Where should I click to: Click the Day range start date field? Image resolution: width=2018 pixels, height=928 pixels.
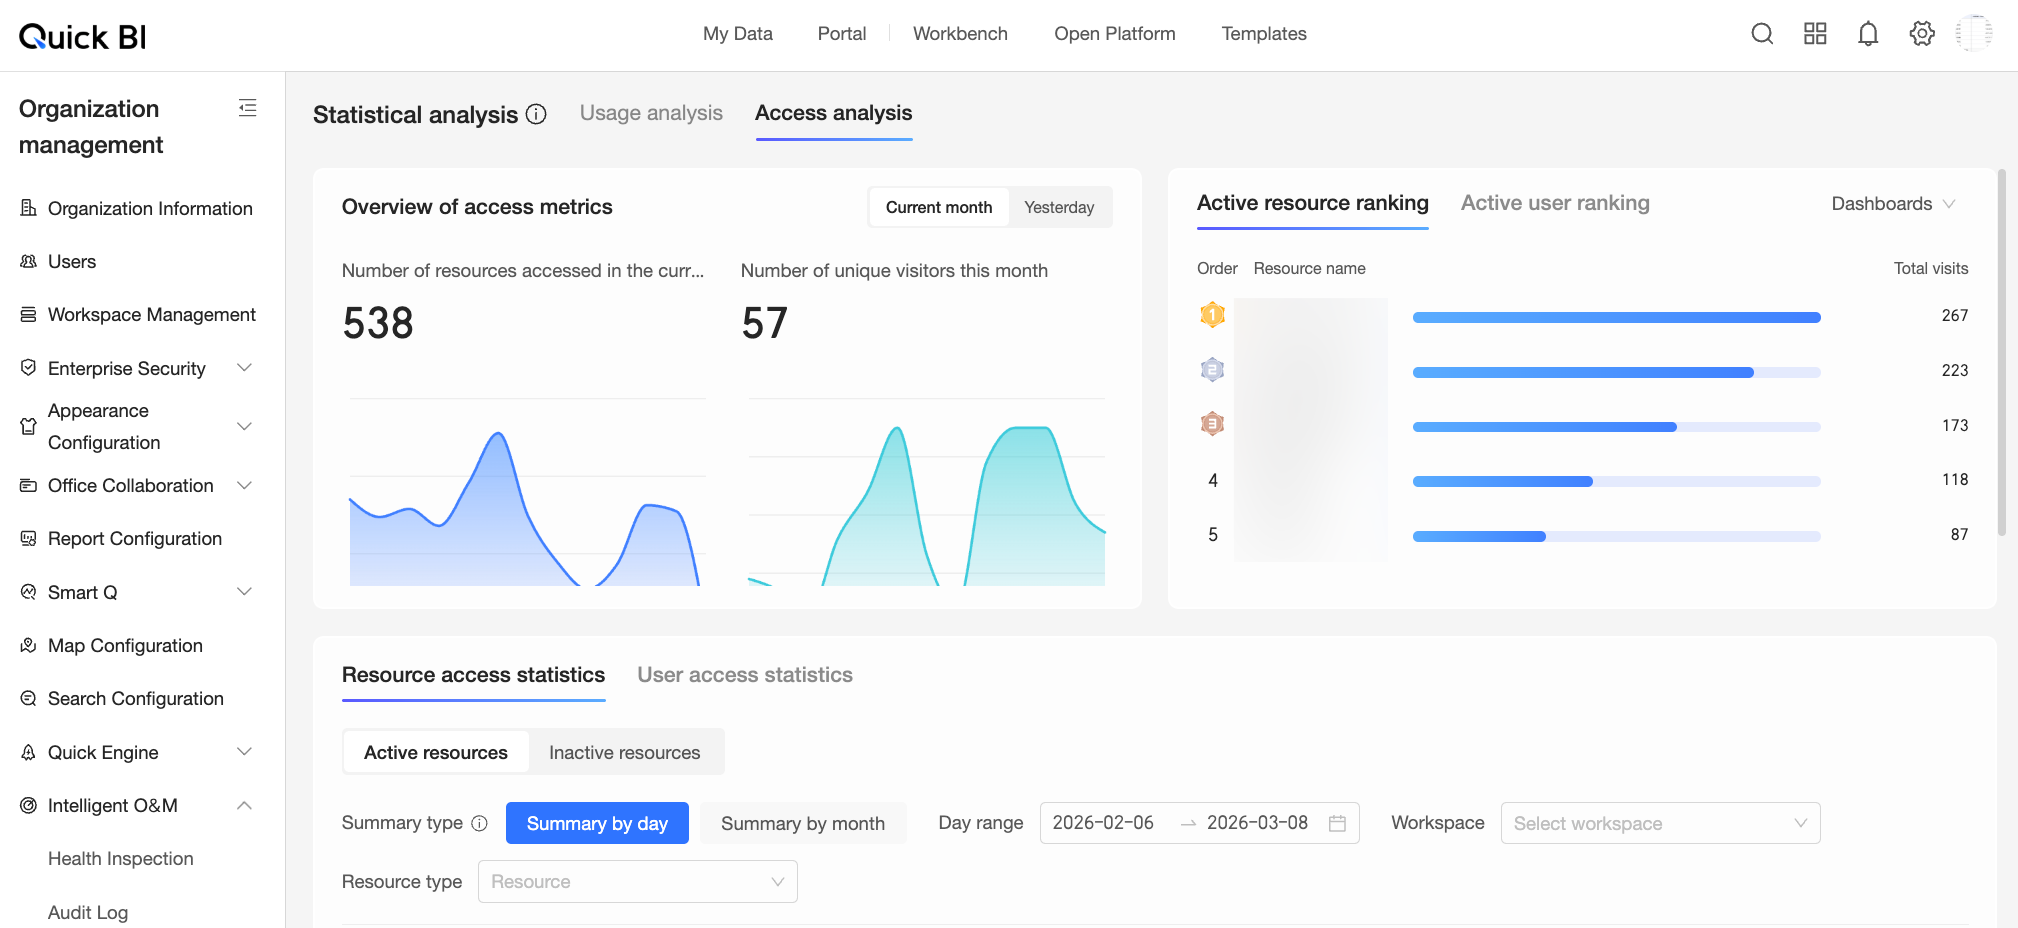point(1103,823)
